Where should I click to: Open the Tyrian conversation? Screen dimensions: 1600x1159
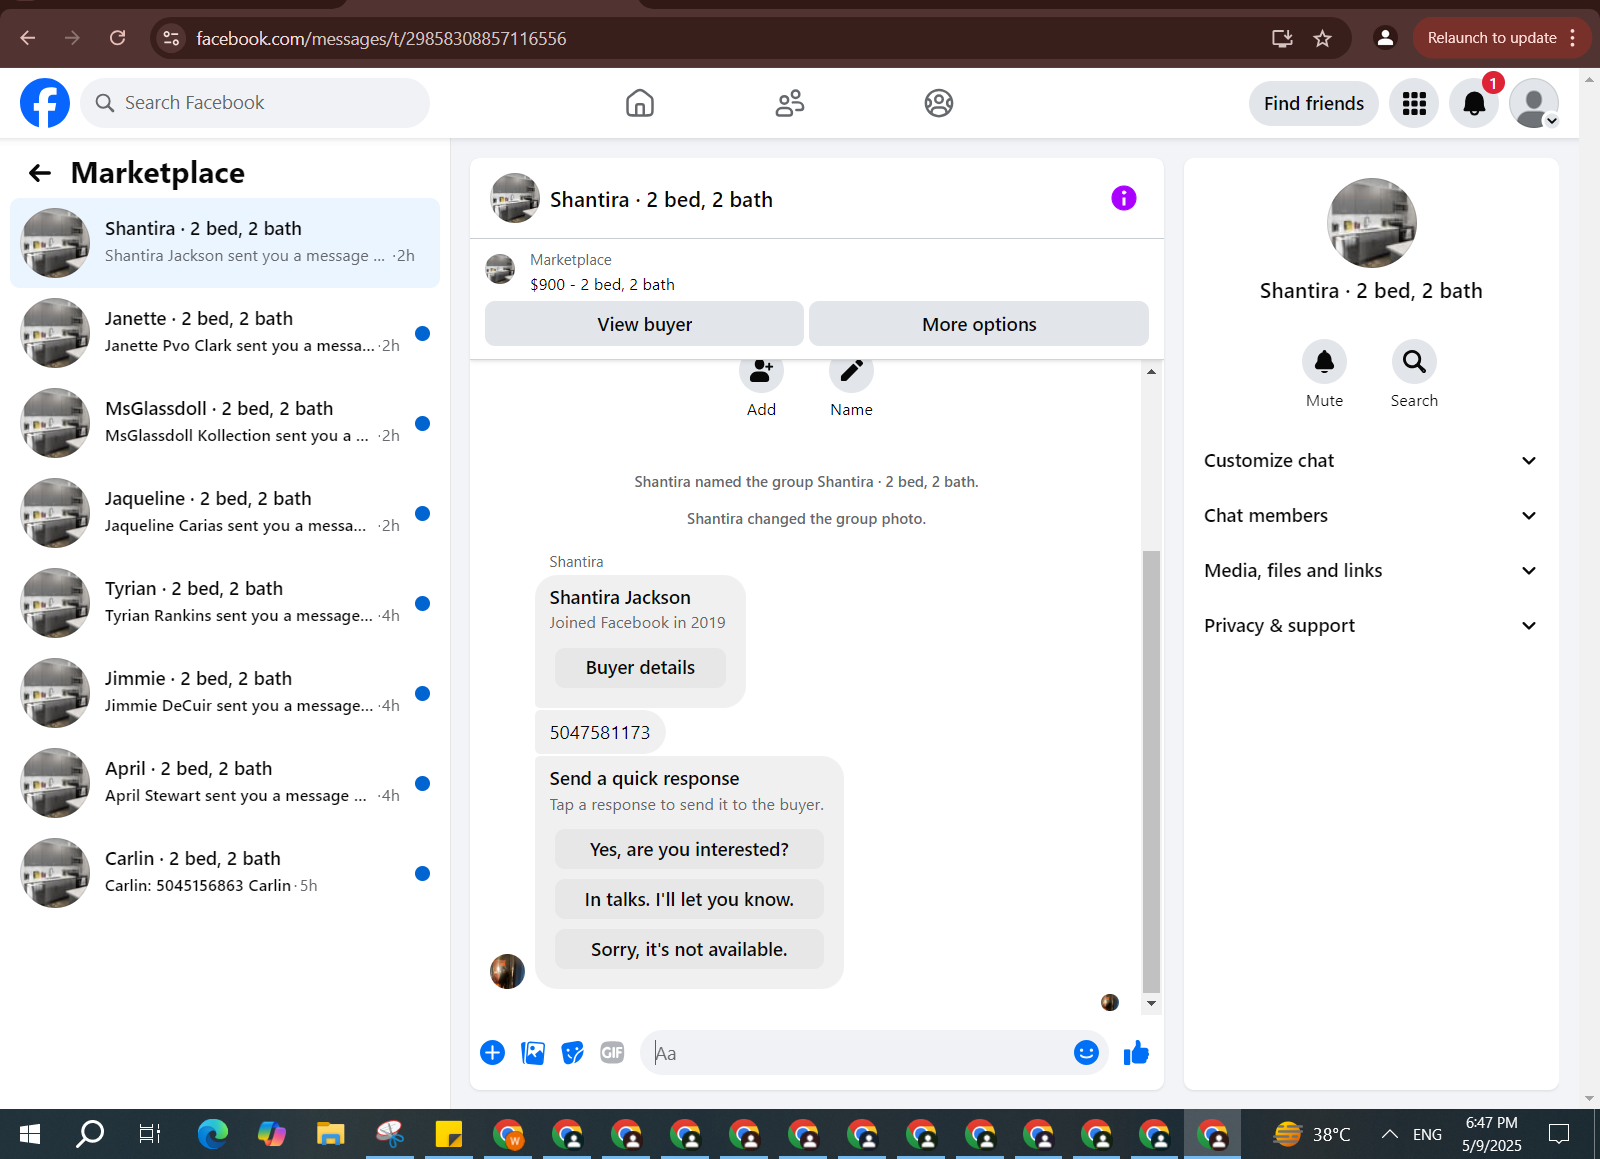(x=225, y=603)
